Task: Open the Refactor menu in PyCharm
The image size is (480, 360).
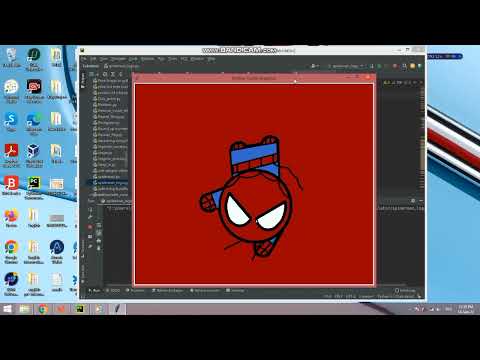Action: (x=147, y=59)
